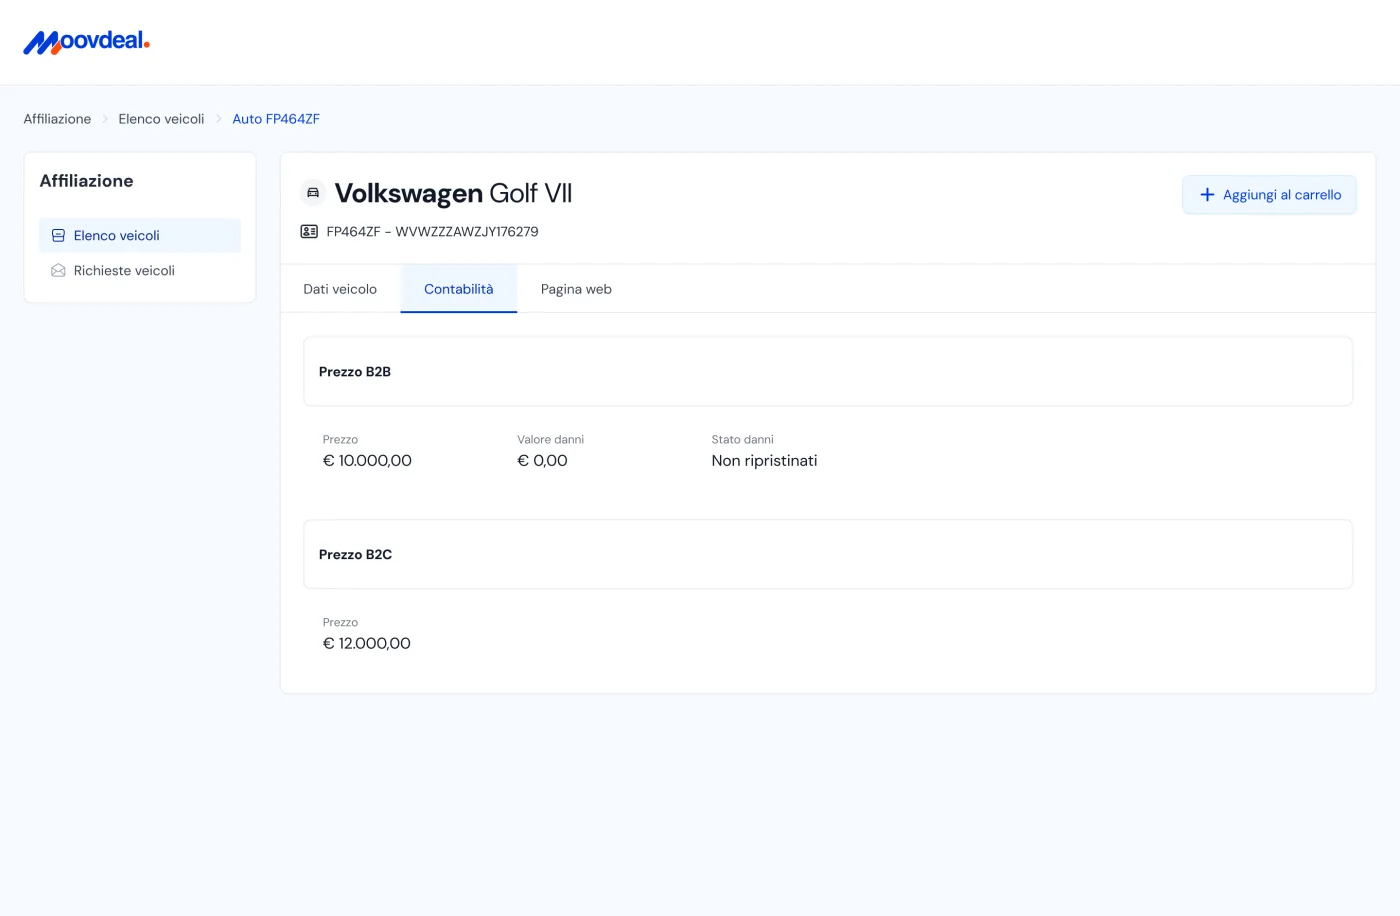This screenshot has height=916, width=1400.
Task: Click the Auto FP464ZF breadcrumb
Action: point(276,119)
